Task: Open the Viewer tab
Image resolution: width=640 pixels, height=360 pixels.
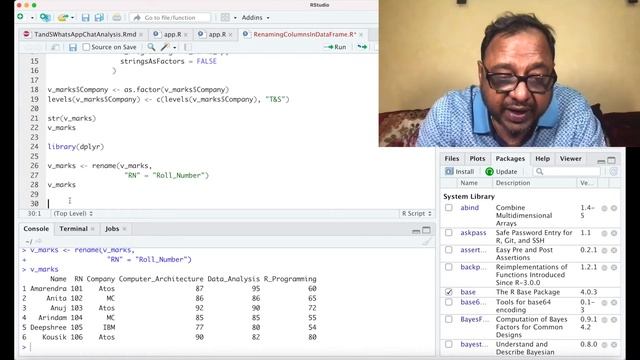Action: pos(570,158)
